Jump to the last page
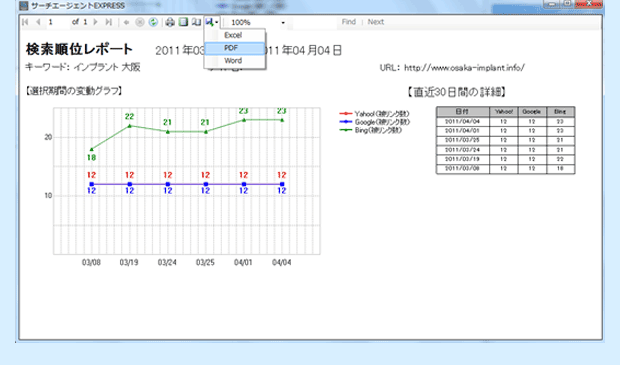Image resolution: width=620 pixels, height=365 pixels. [108, 22]
